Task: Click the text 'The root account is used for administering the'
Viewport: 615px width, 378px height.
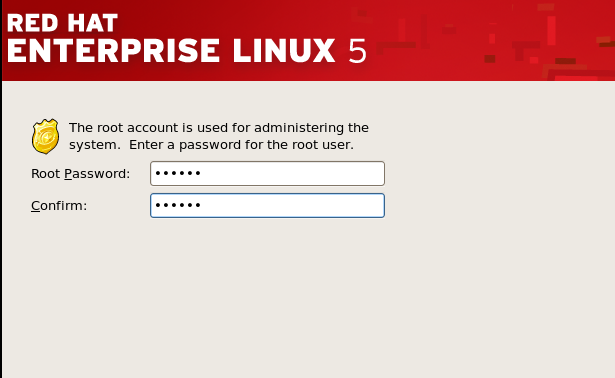Action: pyautogui.click(x=219, y=128)
